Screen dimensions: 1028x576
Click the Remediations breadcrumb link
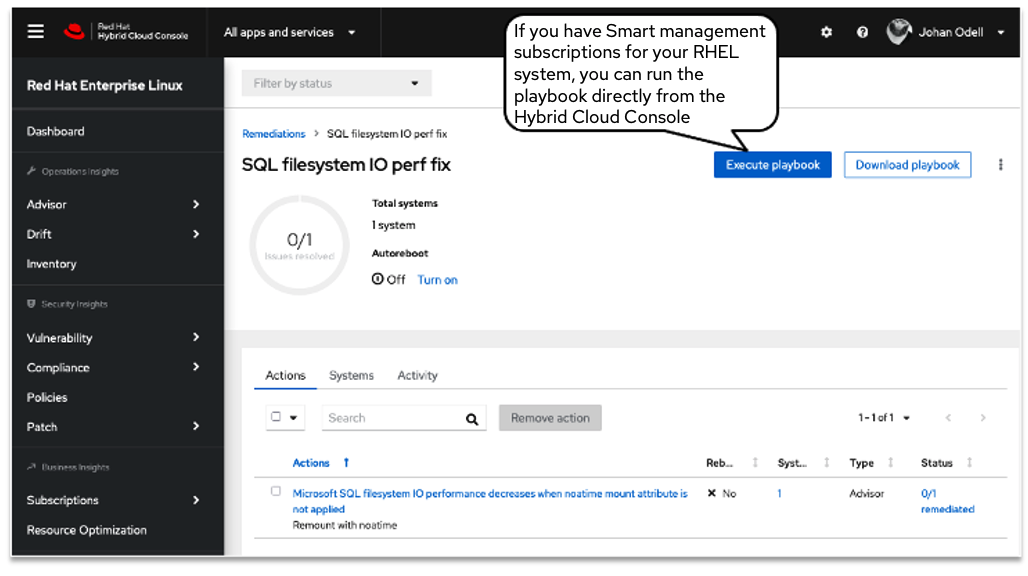(273, 134)
